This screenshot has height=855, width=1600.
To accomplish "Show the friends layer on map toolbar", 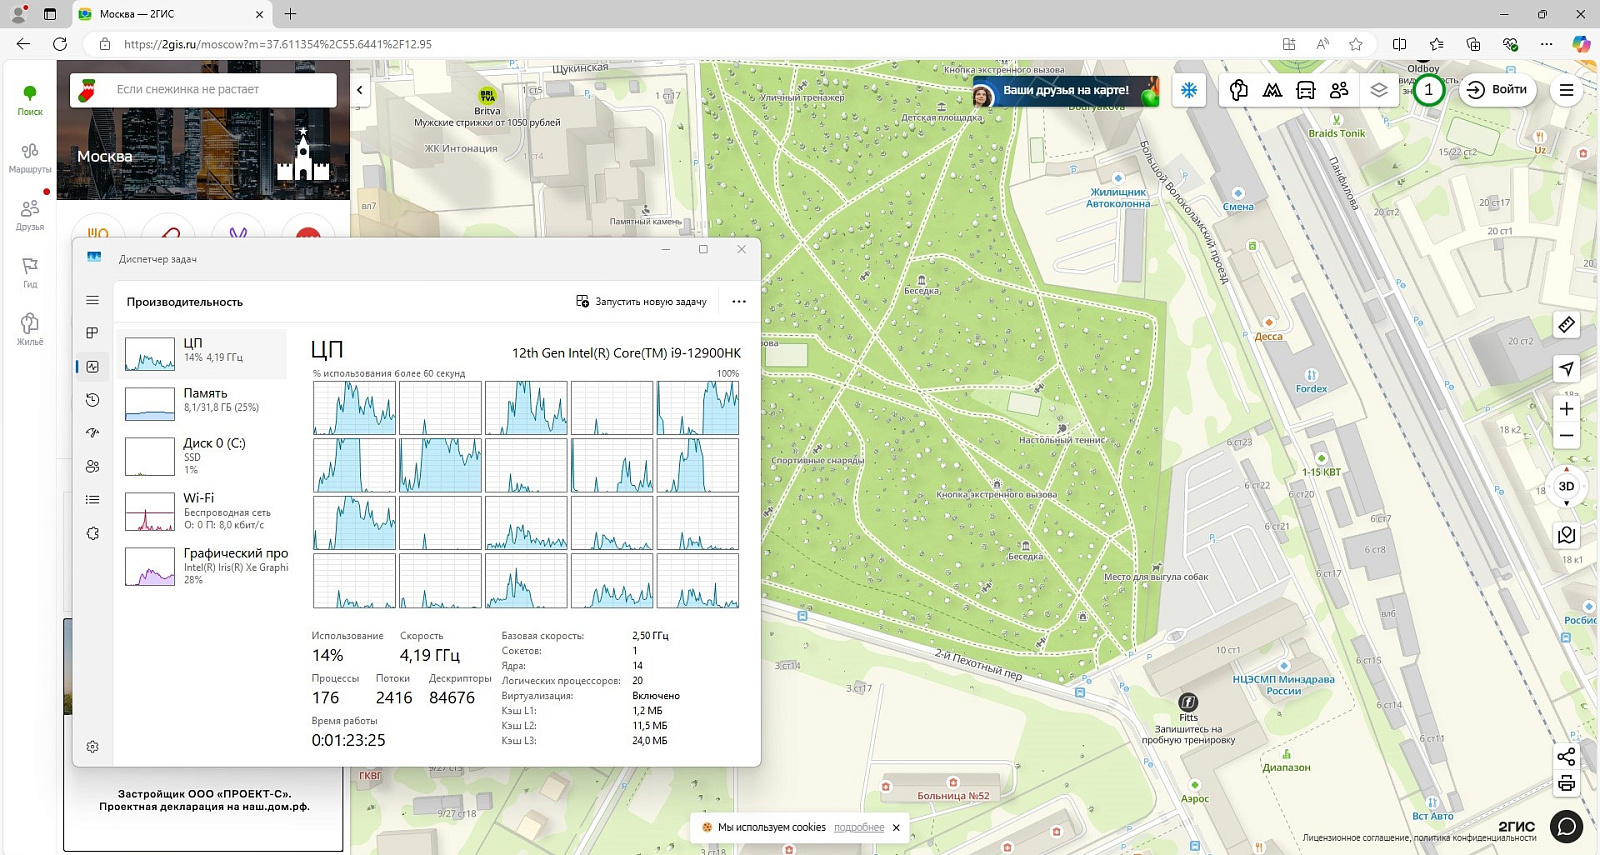I will click(1340, 90).
